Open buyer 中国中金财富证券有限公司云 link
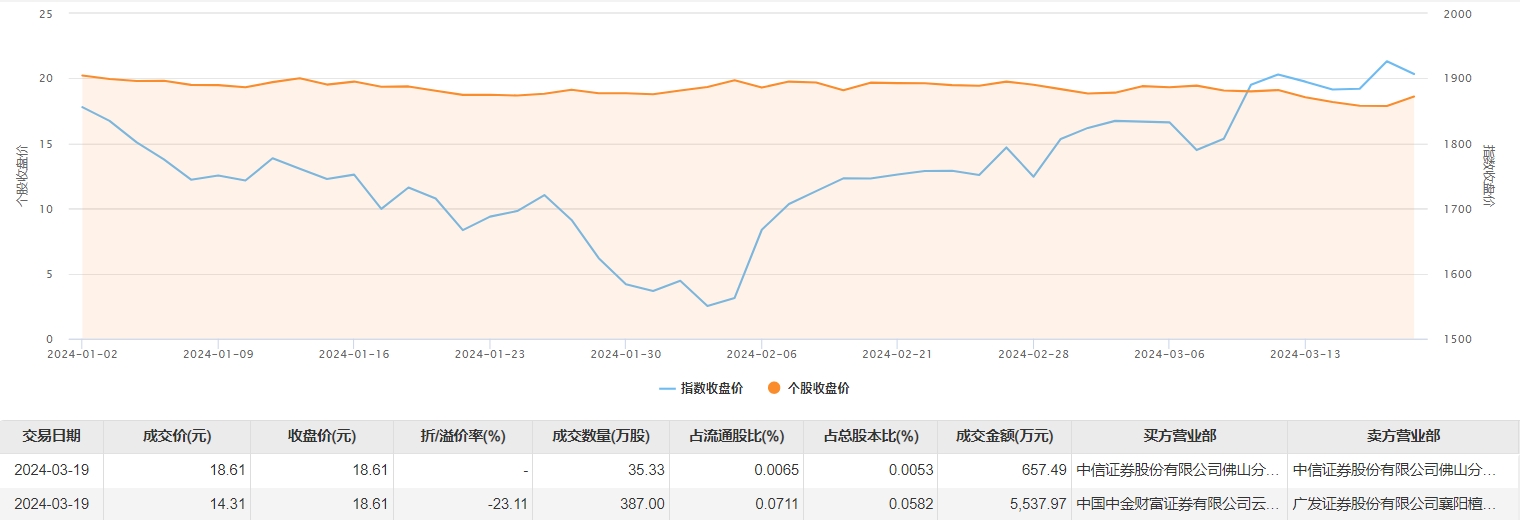The image size is (1520, 520). [x=1178, y=504]
